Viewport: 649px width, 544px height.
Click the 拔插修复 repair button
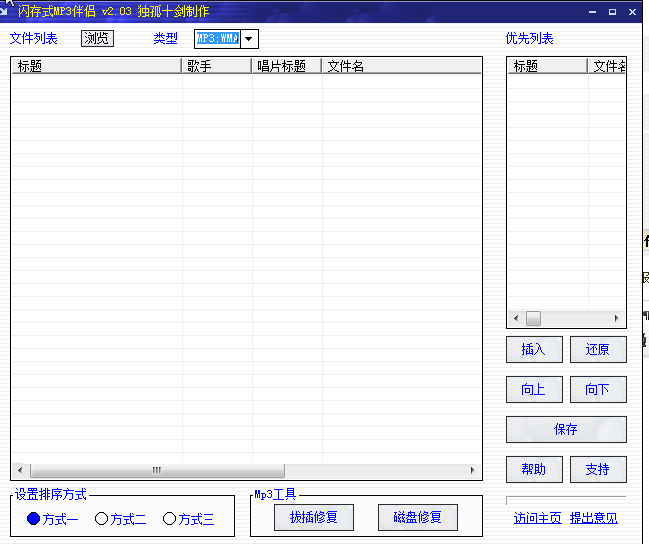[314, 518]
